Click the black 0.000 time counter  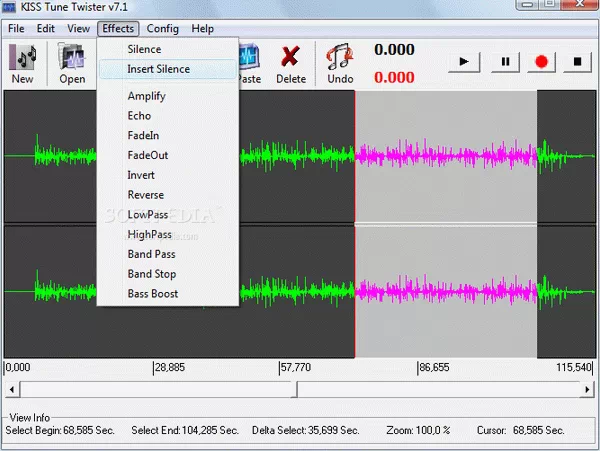394,50
